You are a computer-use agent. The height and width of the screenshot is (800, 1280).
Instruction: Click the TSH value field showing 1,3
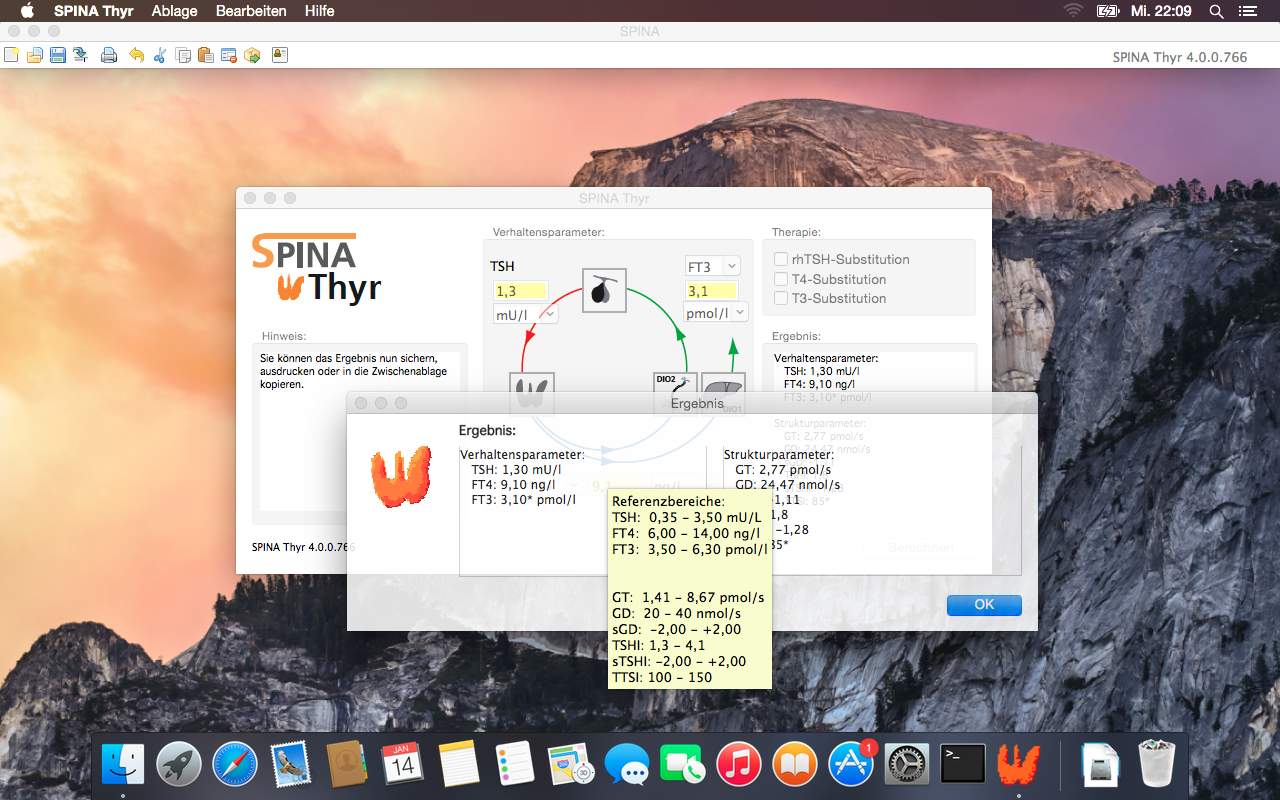point(521,291)
